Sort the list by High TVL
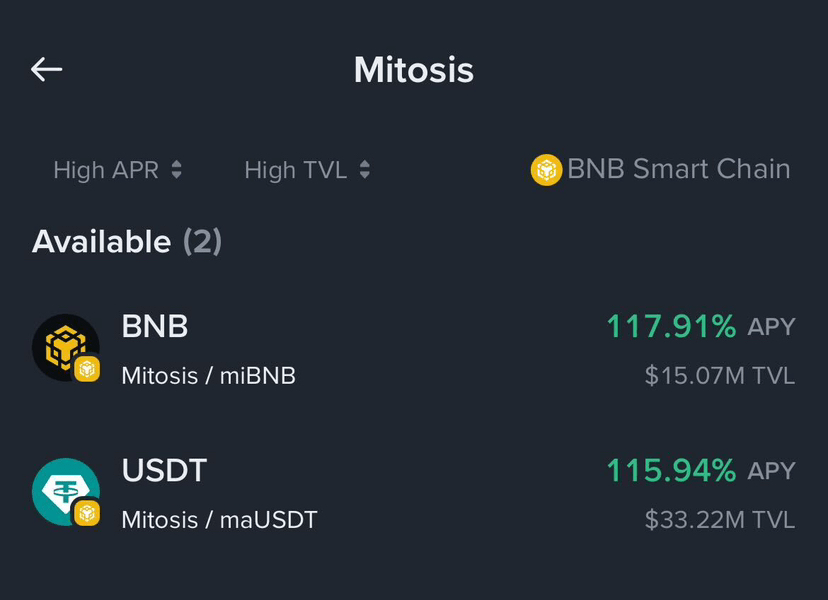This screenshot has width=828, height=600. pos(295,170)
